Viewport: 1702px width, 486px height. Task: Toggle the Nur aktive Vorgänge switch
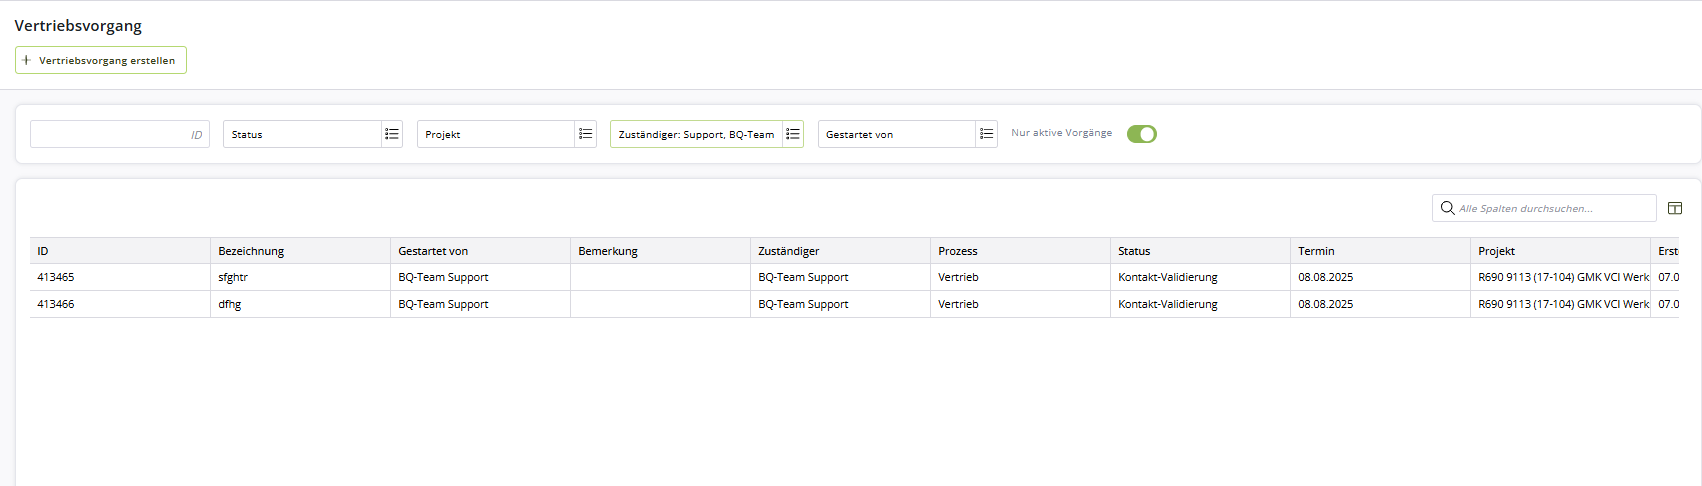click(1141, 134)
